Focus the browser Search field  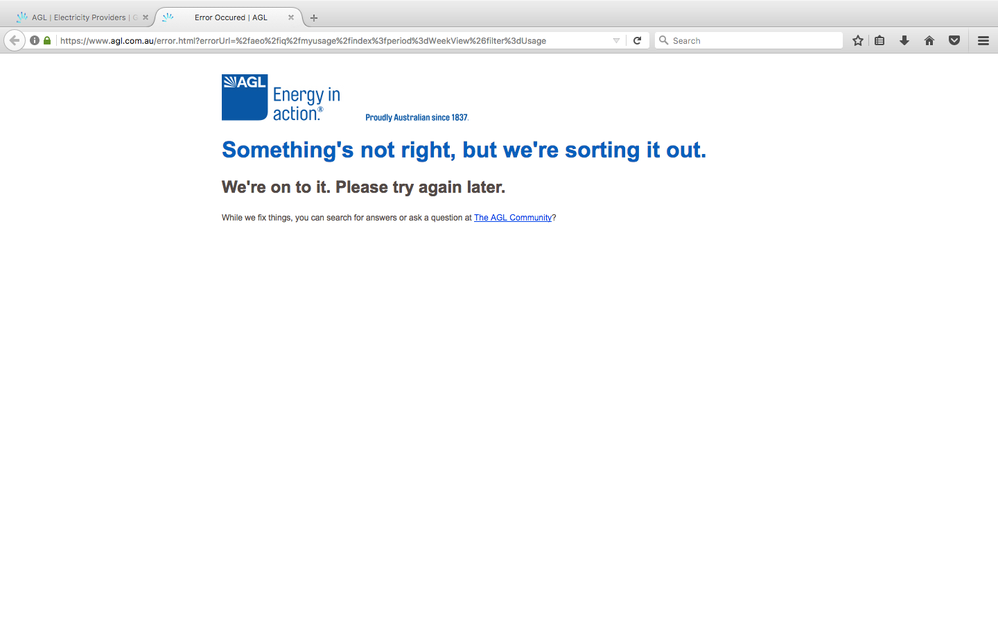(748, 40)
